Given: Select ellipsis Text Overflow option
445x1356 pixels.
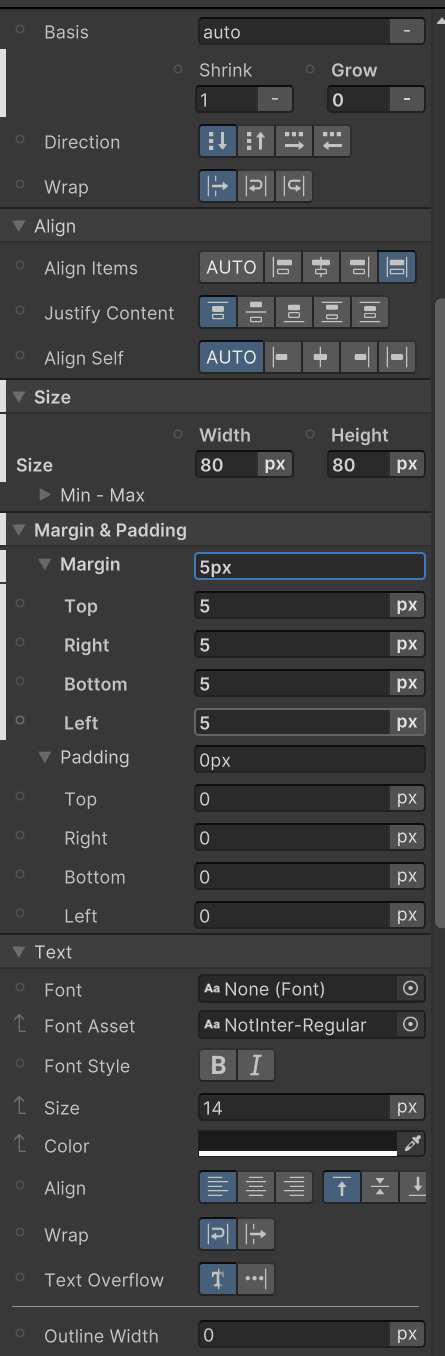Looking at the screenshot, I should pyautogui.click(x=255, y=1280).
